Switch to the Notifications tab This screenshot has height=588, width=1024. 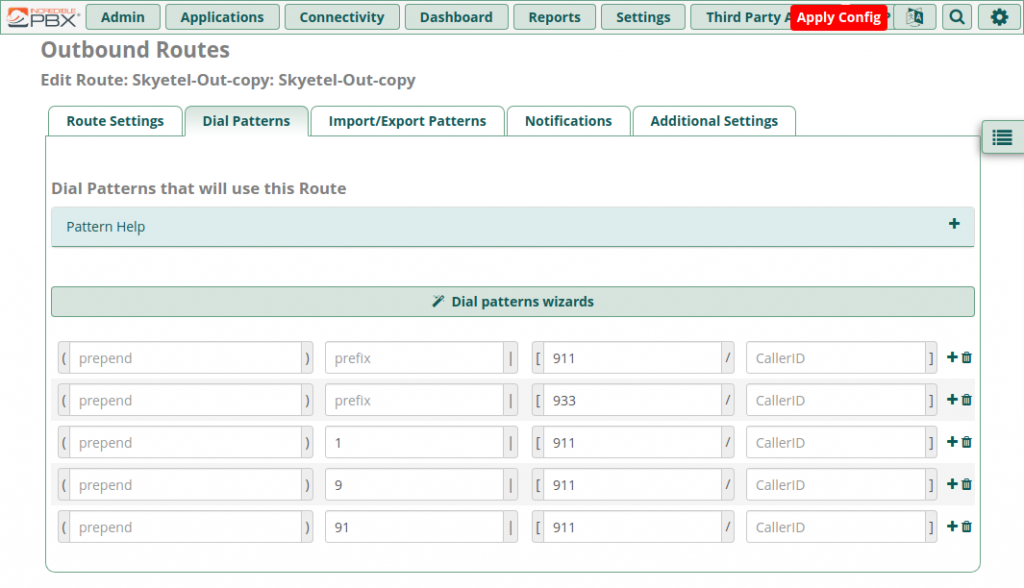pos(568,121)
